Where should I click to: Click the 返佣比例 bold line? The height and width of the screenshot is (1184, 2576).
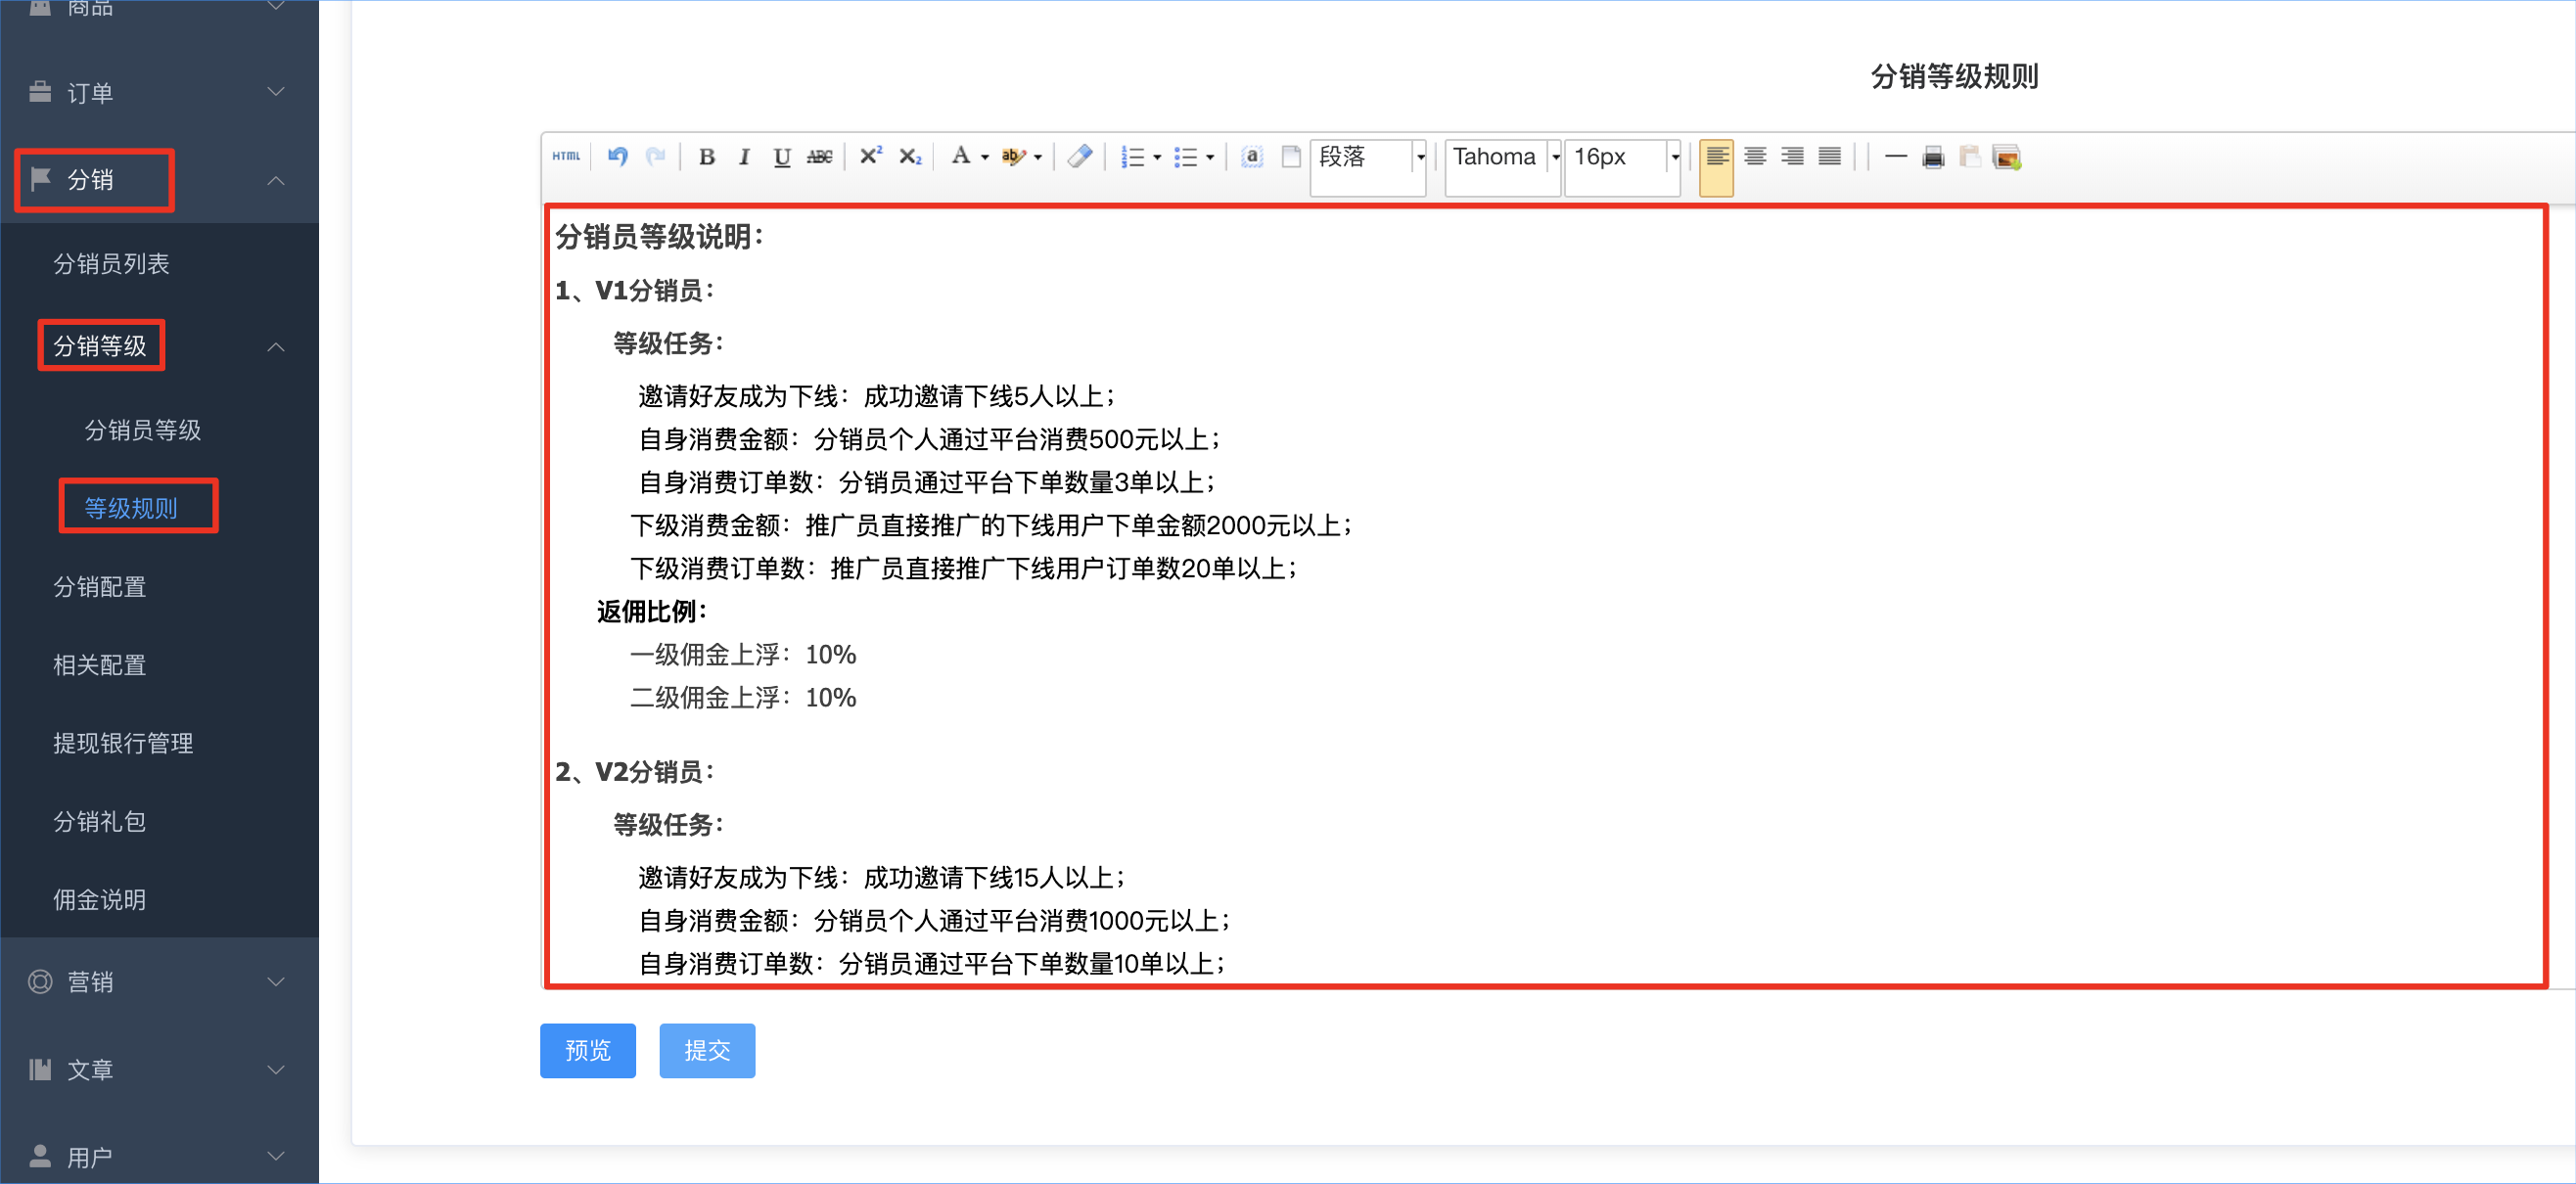coord(652,612)
